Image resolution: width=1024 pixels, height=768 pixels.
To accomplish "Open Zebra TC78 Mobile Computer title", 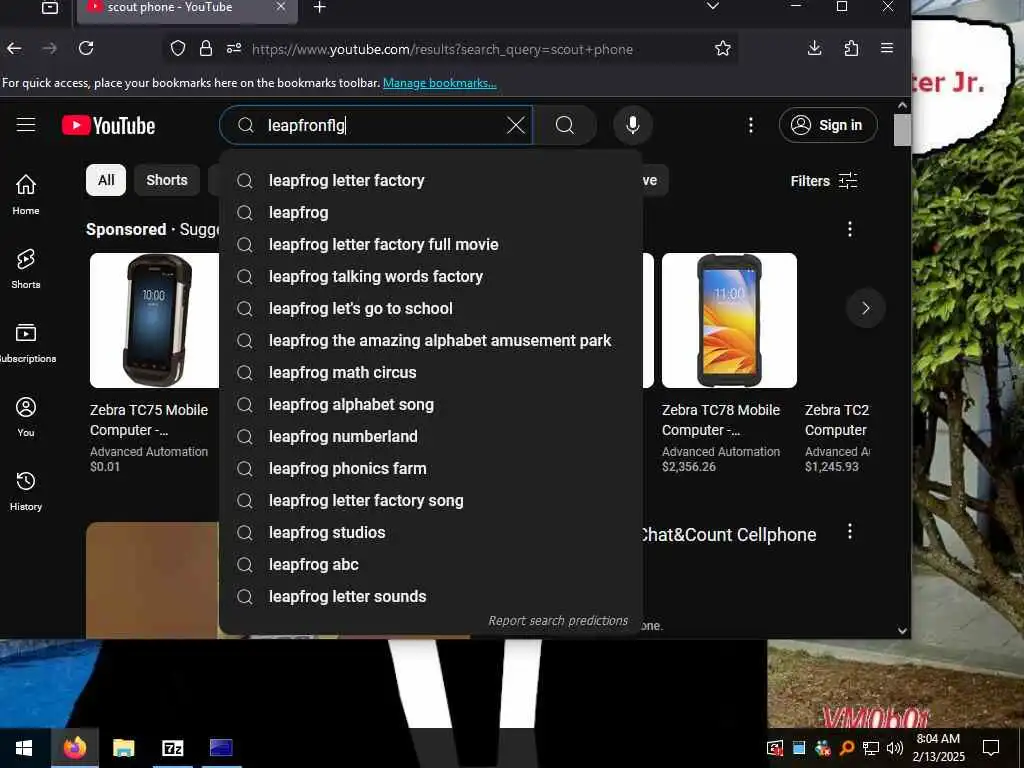I will (x=721, y=420).
